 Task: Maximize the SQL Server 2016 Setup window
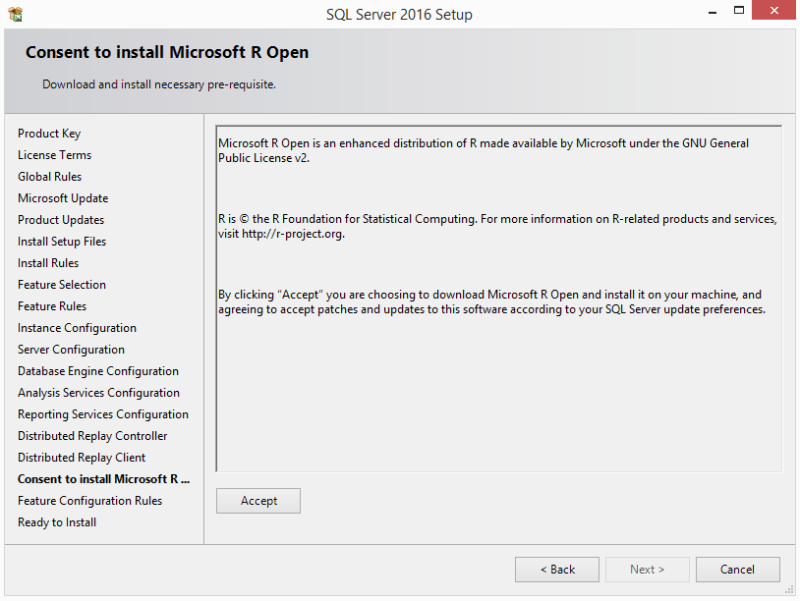click(x=739, y=11)
